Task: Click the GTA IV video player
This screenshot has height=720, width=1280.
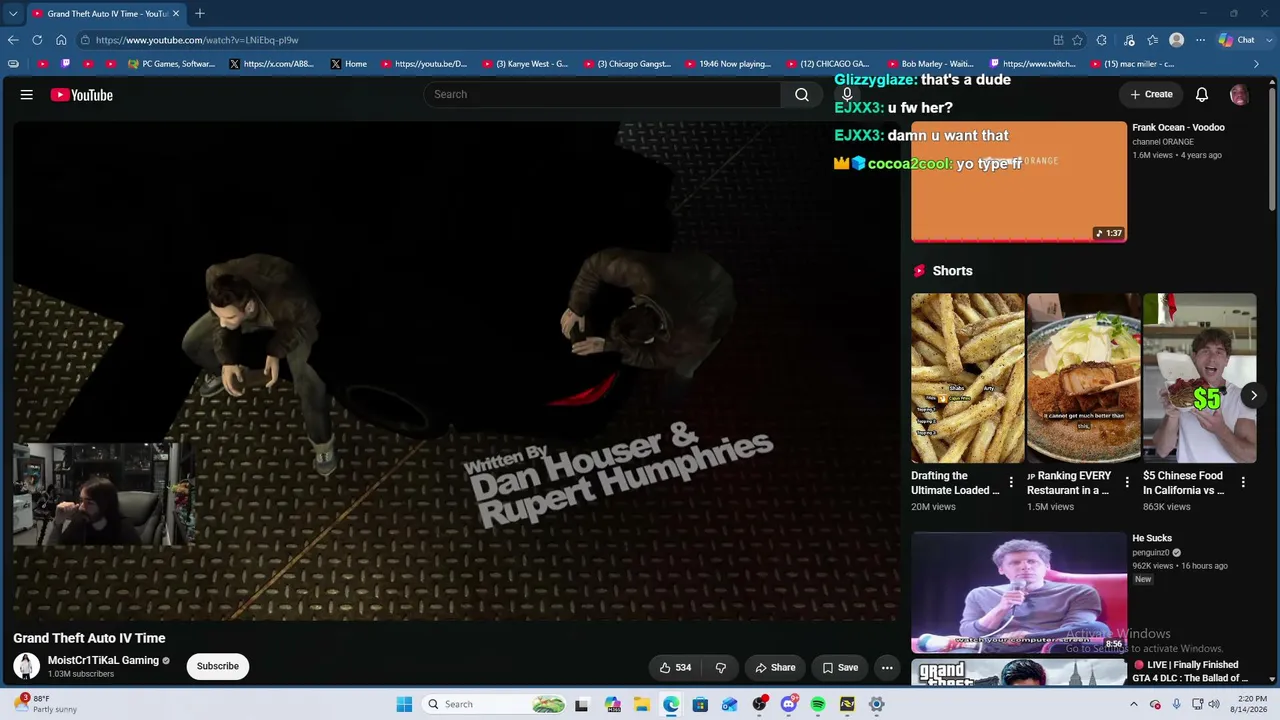Action: 456,370
